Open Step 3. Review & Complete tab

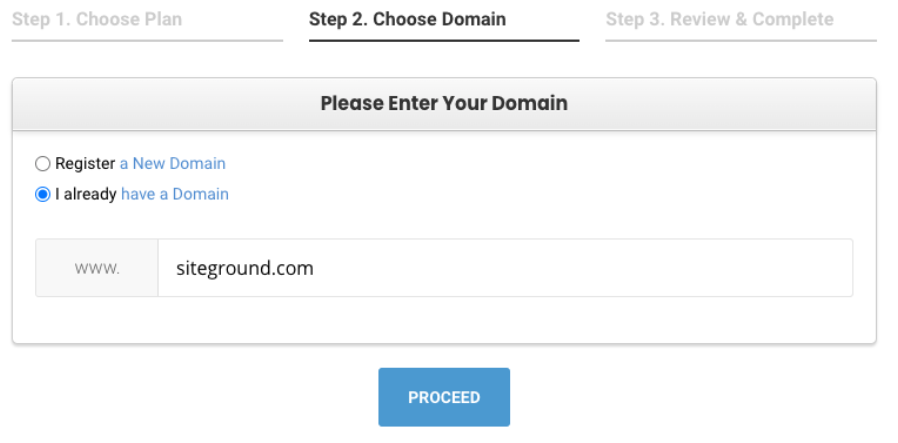[719, 20]
